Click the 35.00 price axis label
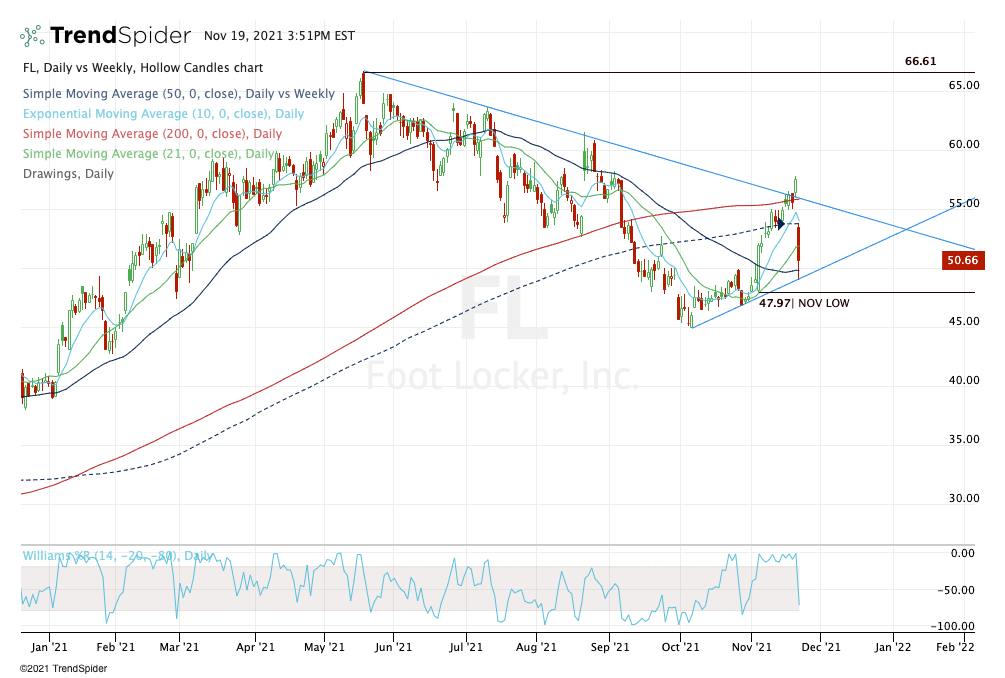The height and width of the screenshot is (678, 1005). tap(964, 439)
